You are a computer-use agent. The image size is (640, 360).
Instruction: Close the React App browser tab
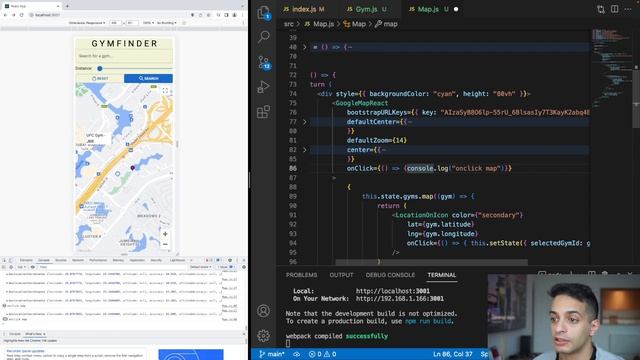point(58,6)
